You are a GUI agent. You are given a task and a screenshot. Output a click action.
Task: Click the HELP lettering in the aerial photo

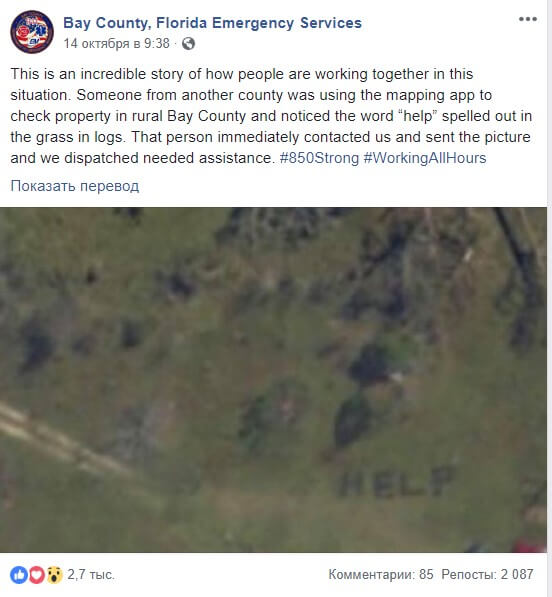[x=397, y=482]
